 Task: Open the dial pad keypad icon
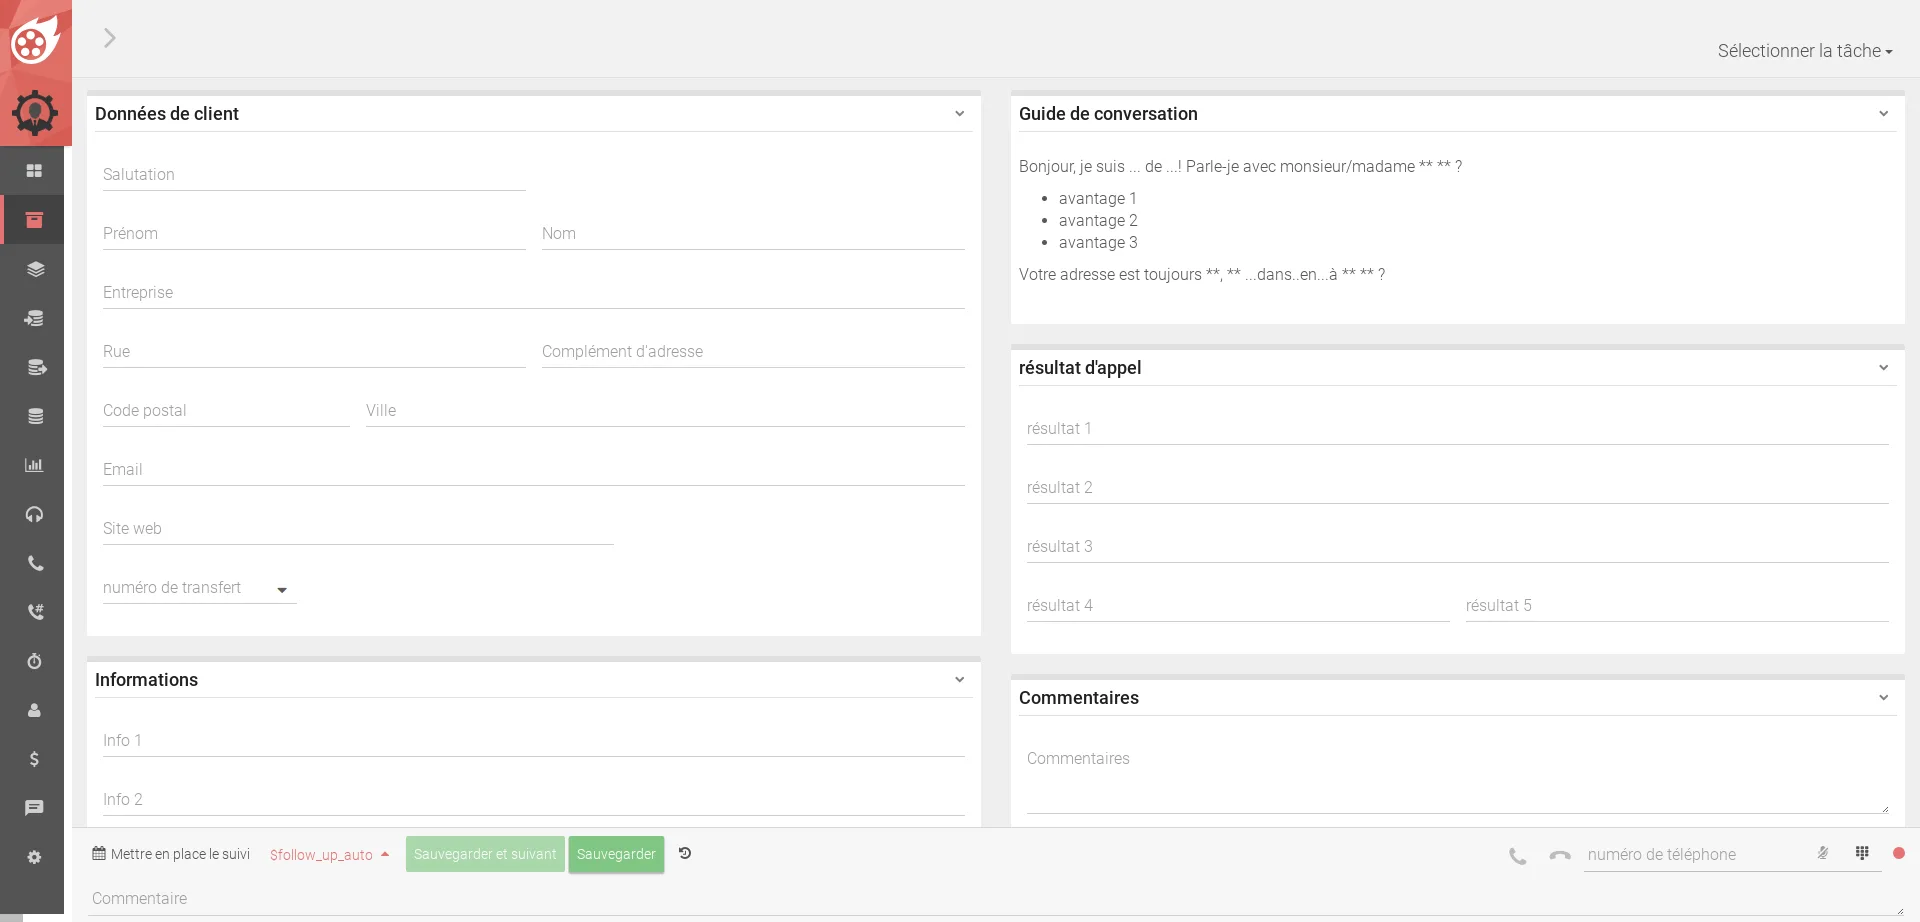[1862, 853]
